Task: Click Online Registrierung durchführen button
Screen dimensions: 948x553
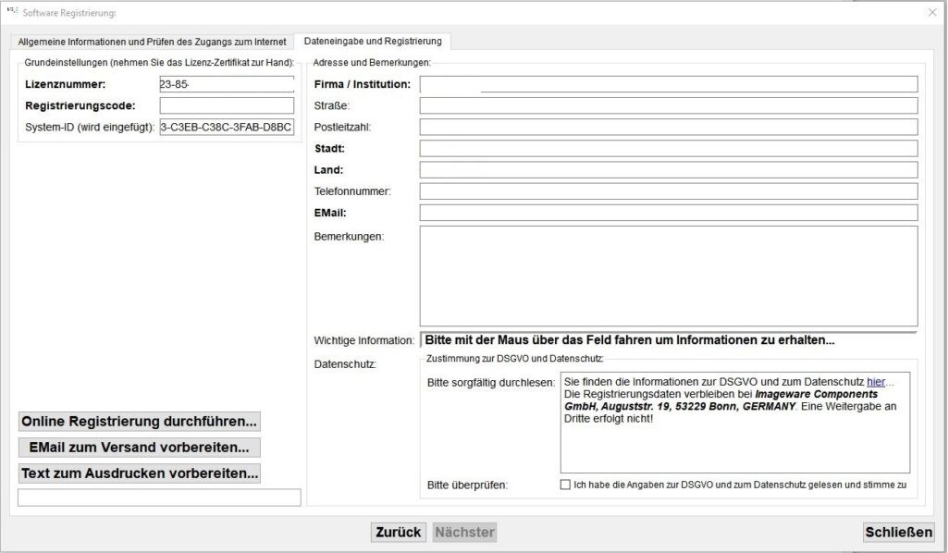Action: pyautogui.click(x=140, y=421)
